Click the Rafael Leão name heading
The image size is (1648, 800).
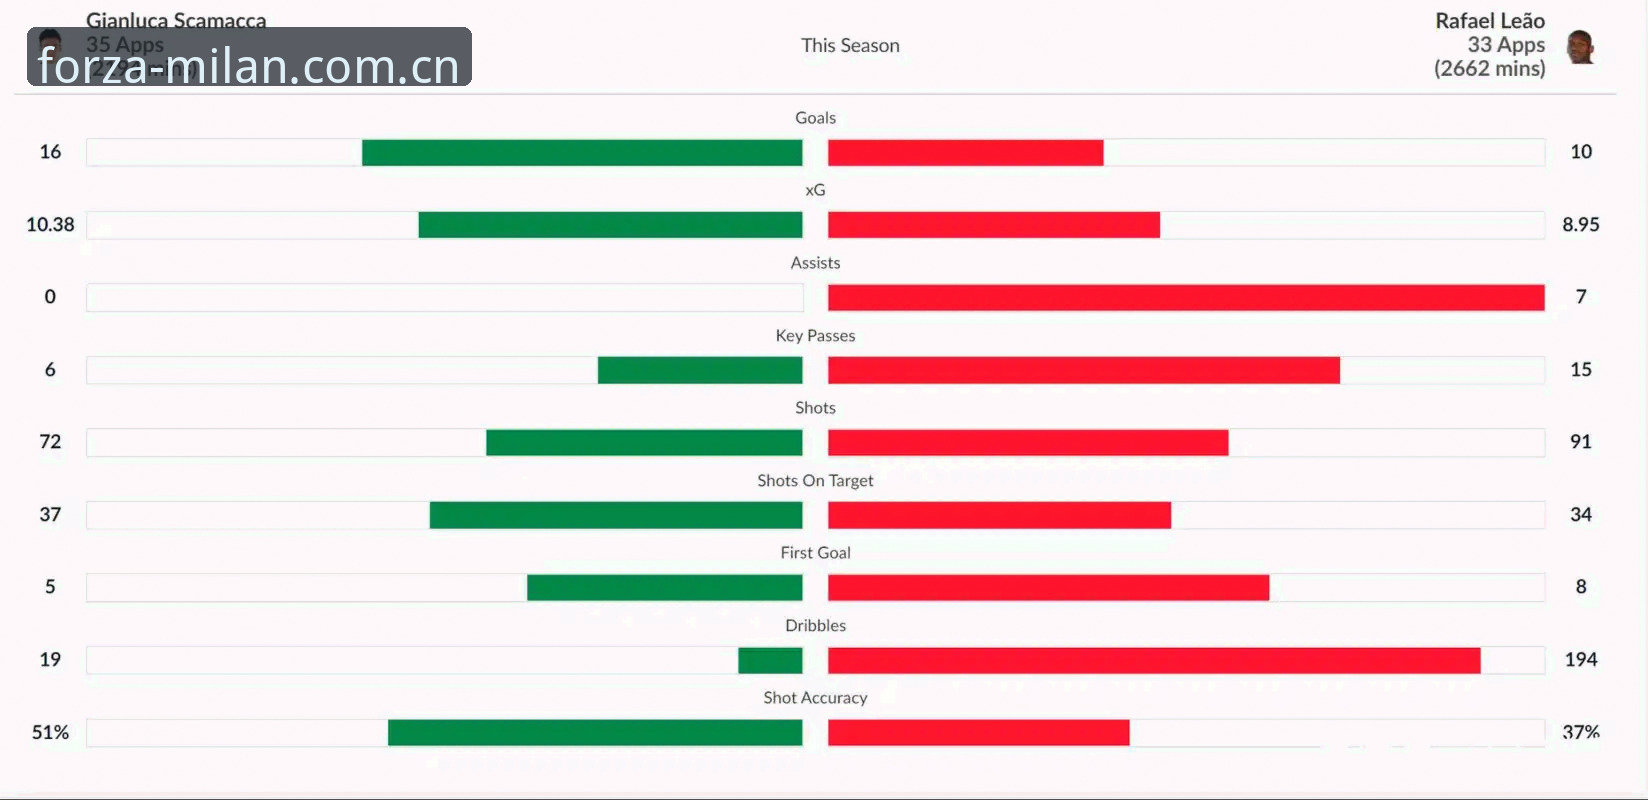pyautogui.click(x=1489, y=21)
